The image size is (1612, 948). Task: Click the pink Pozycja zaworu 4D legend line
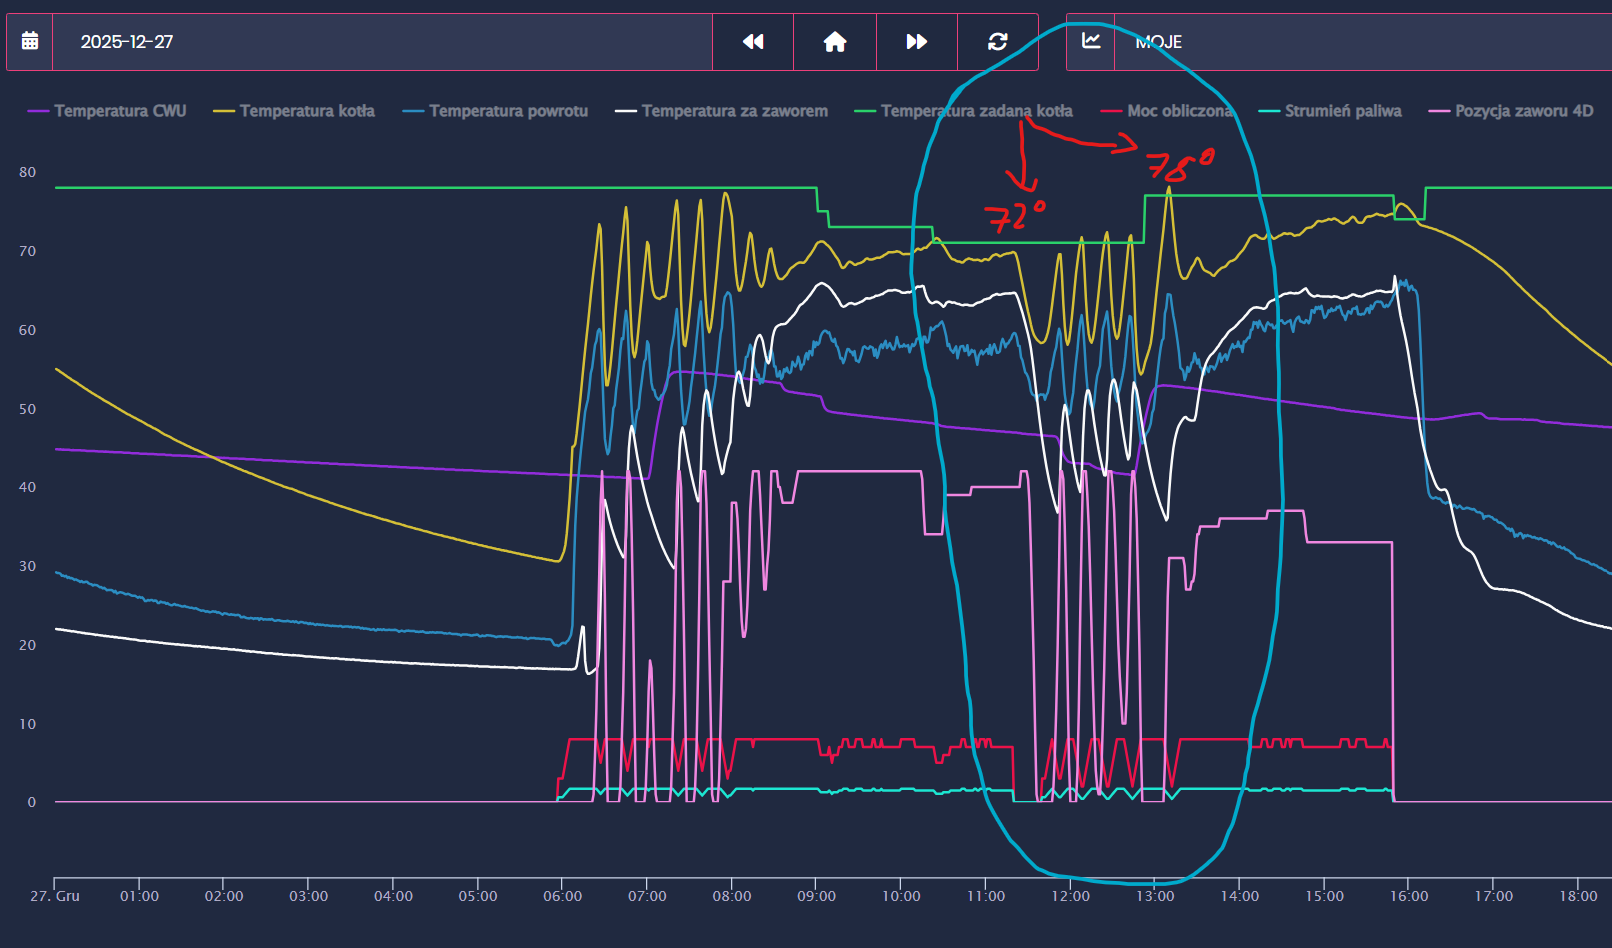[x=1439, y=111]
